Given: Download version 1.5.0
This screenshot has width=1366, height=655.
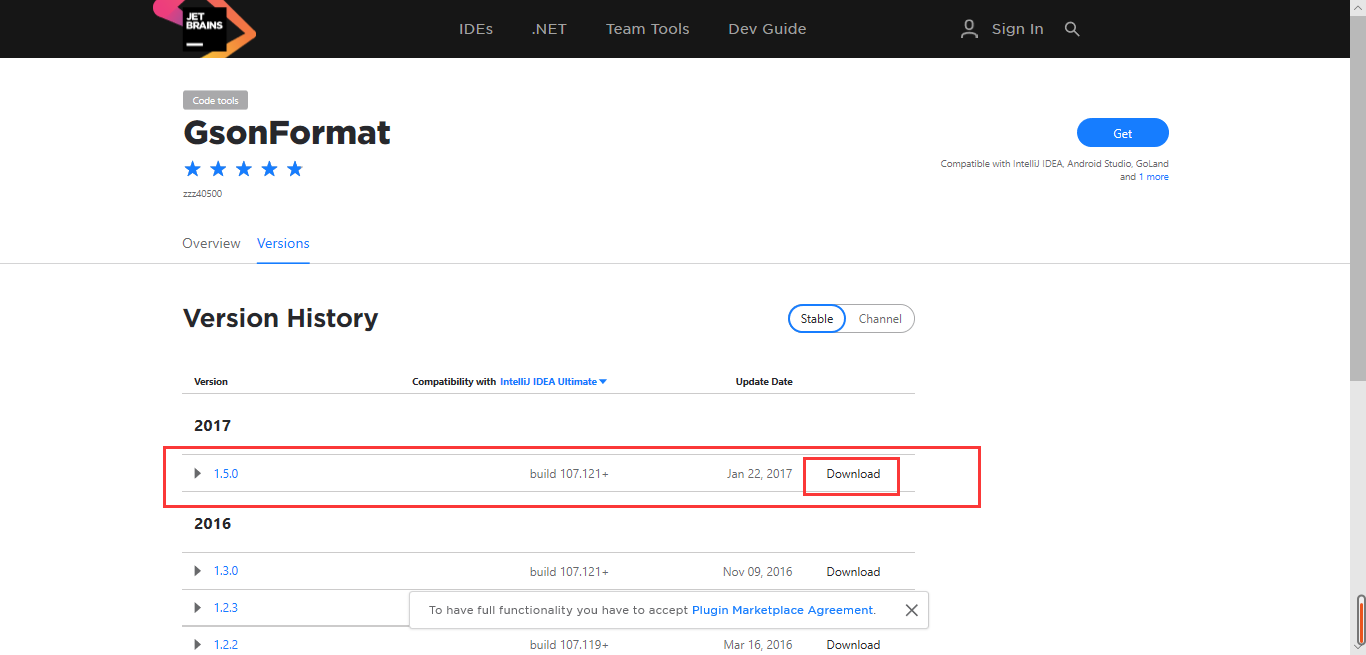Looking at the screenshot, I should 853,474.
